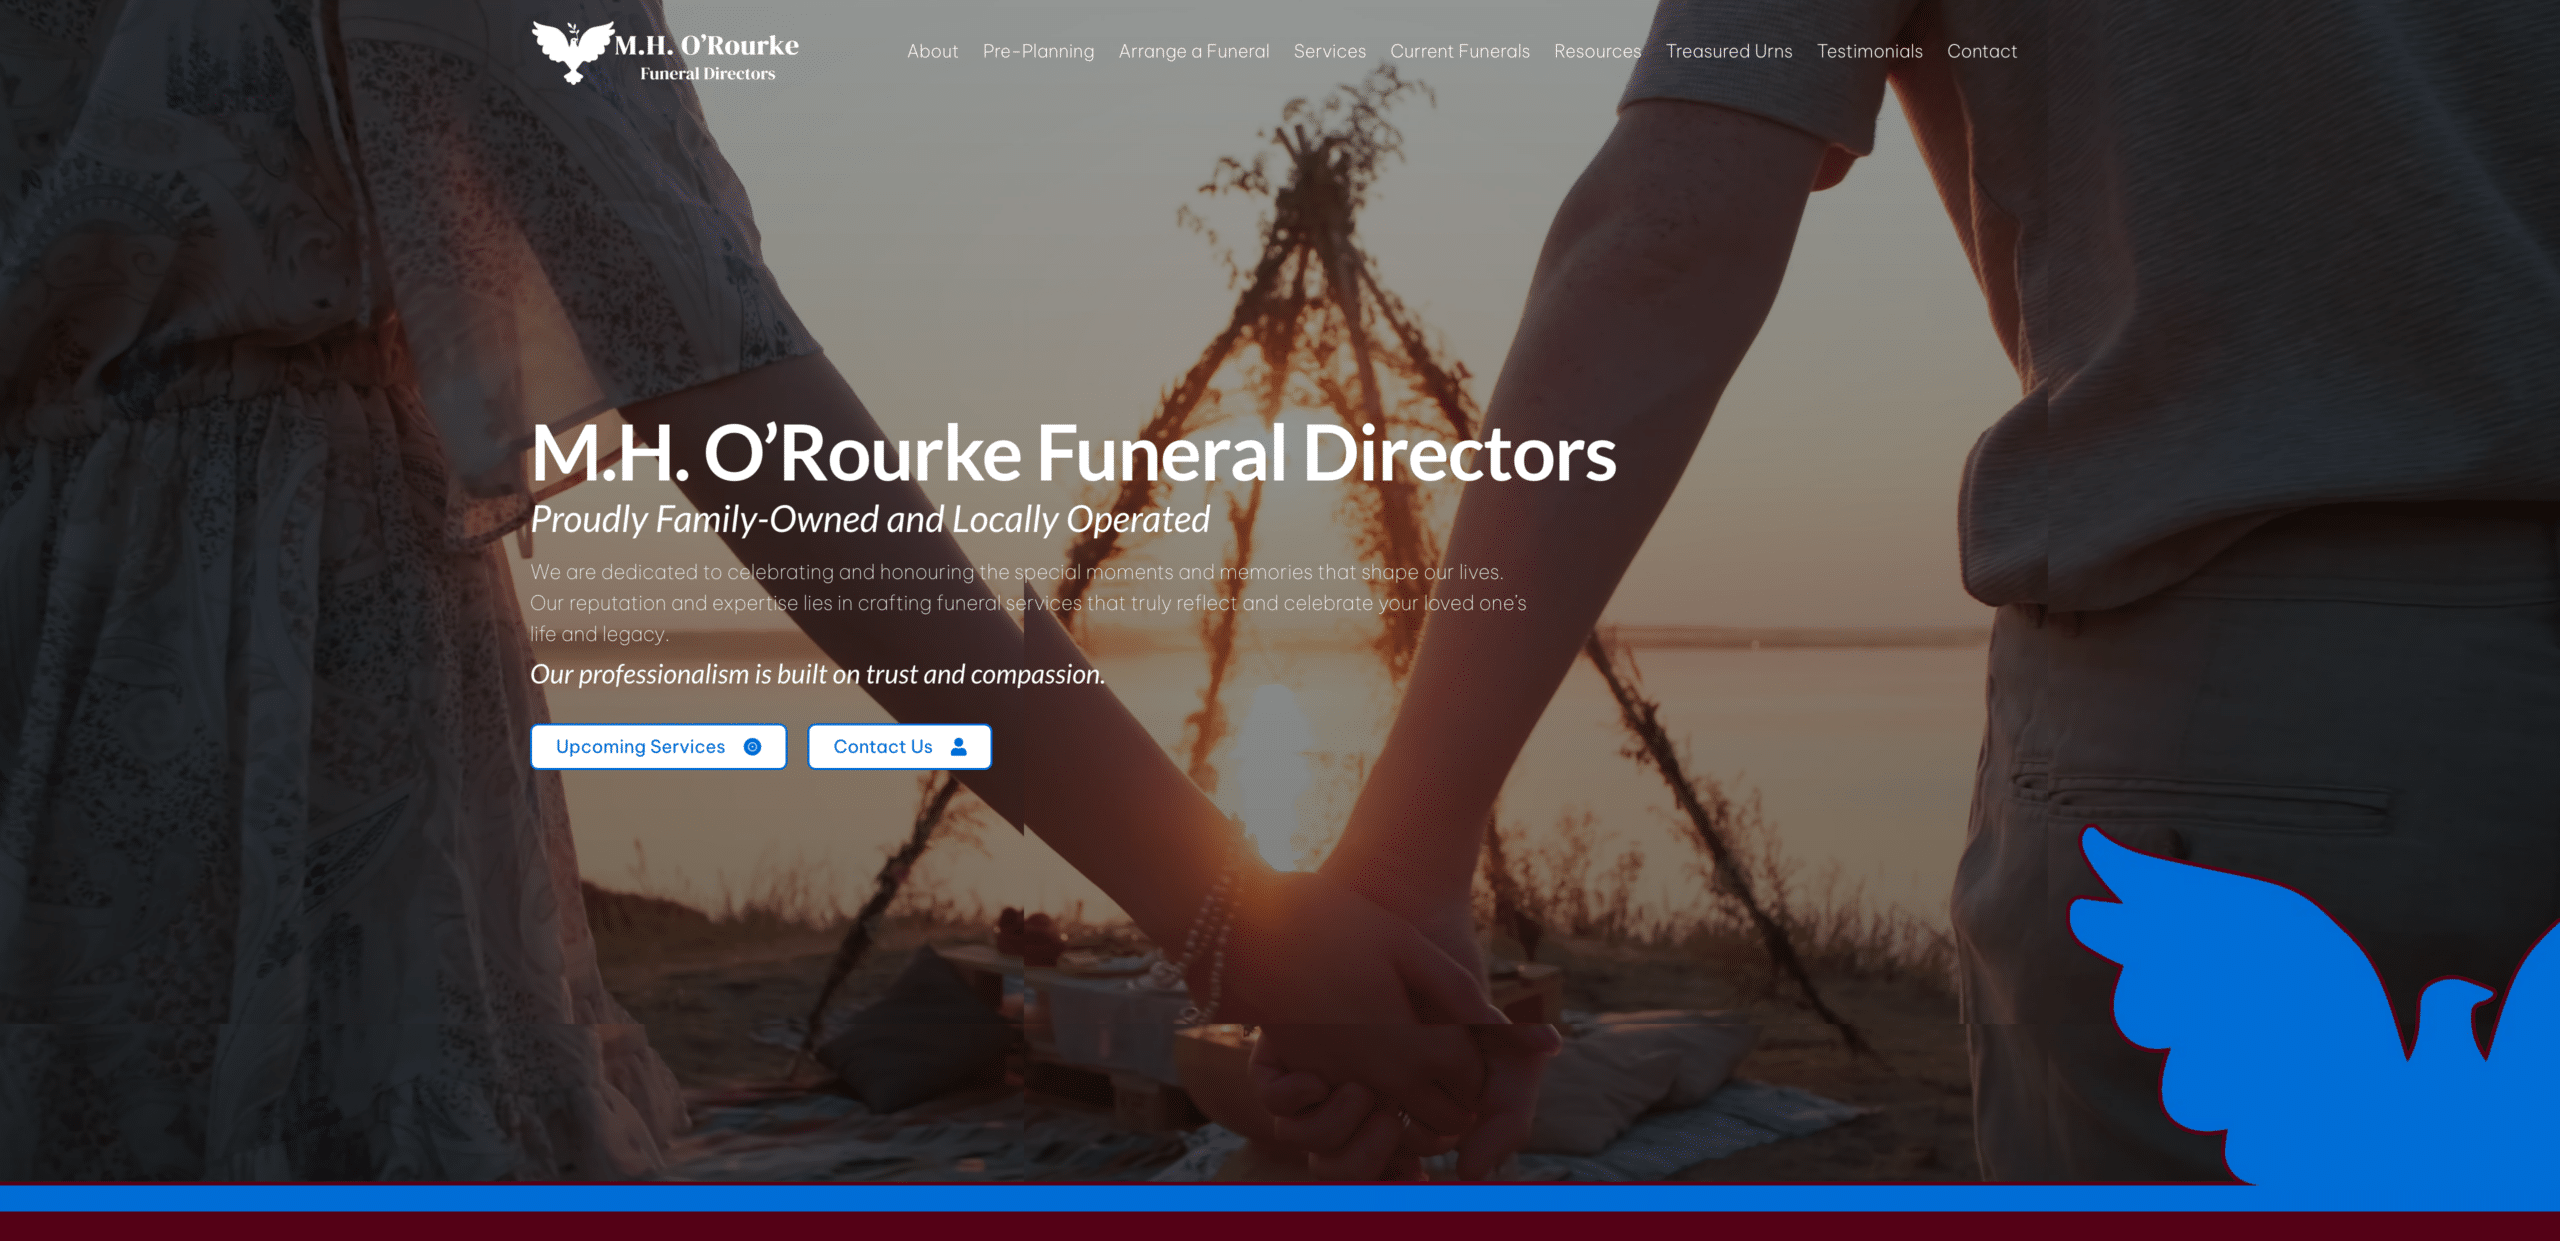
Task: Click Contact in the top navigation
Action: (x=1981, y=52)
